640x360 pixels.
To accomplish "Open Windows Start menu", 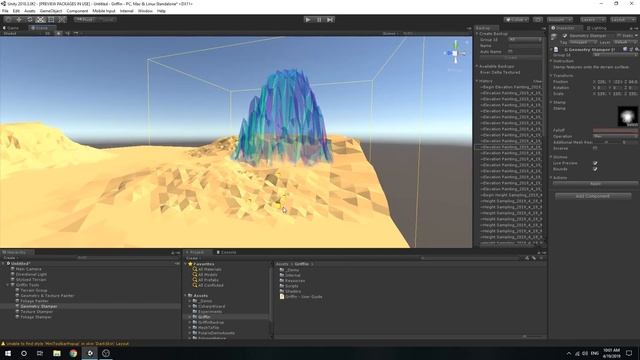I will point(8,353).
